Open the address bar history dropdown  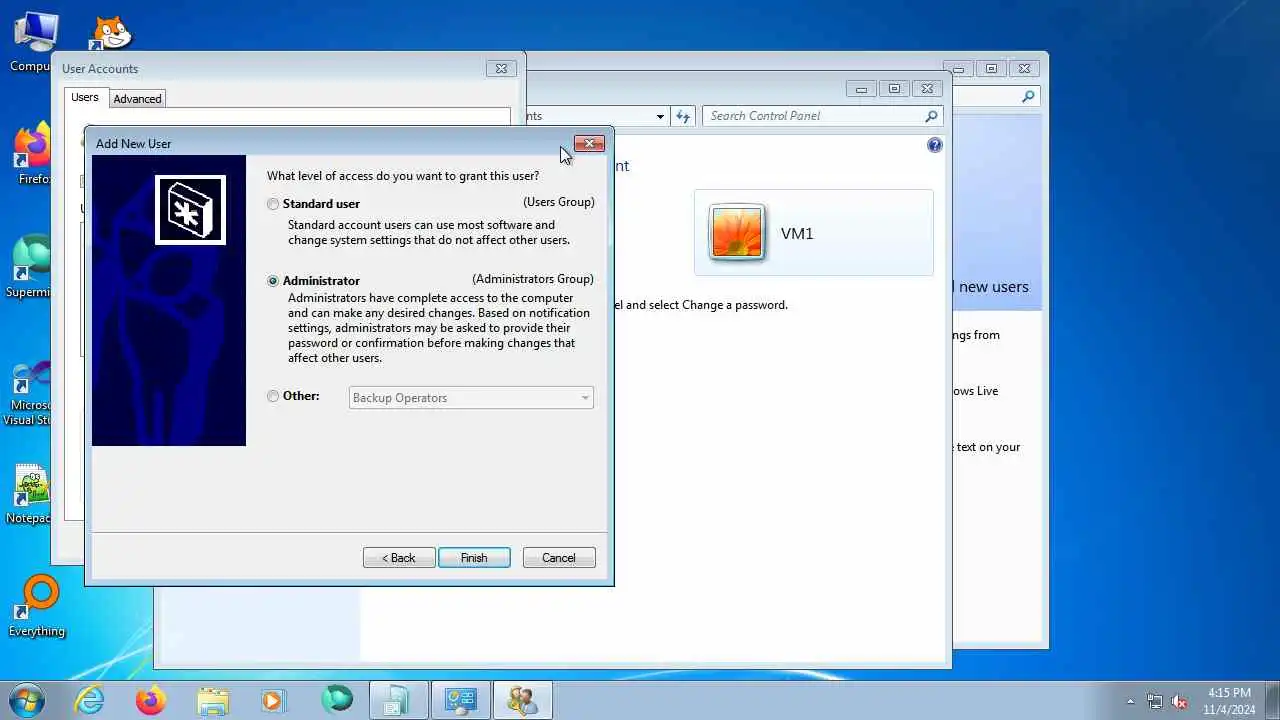[x=660, y=117]
